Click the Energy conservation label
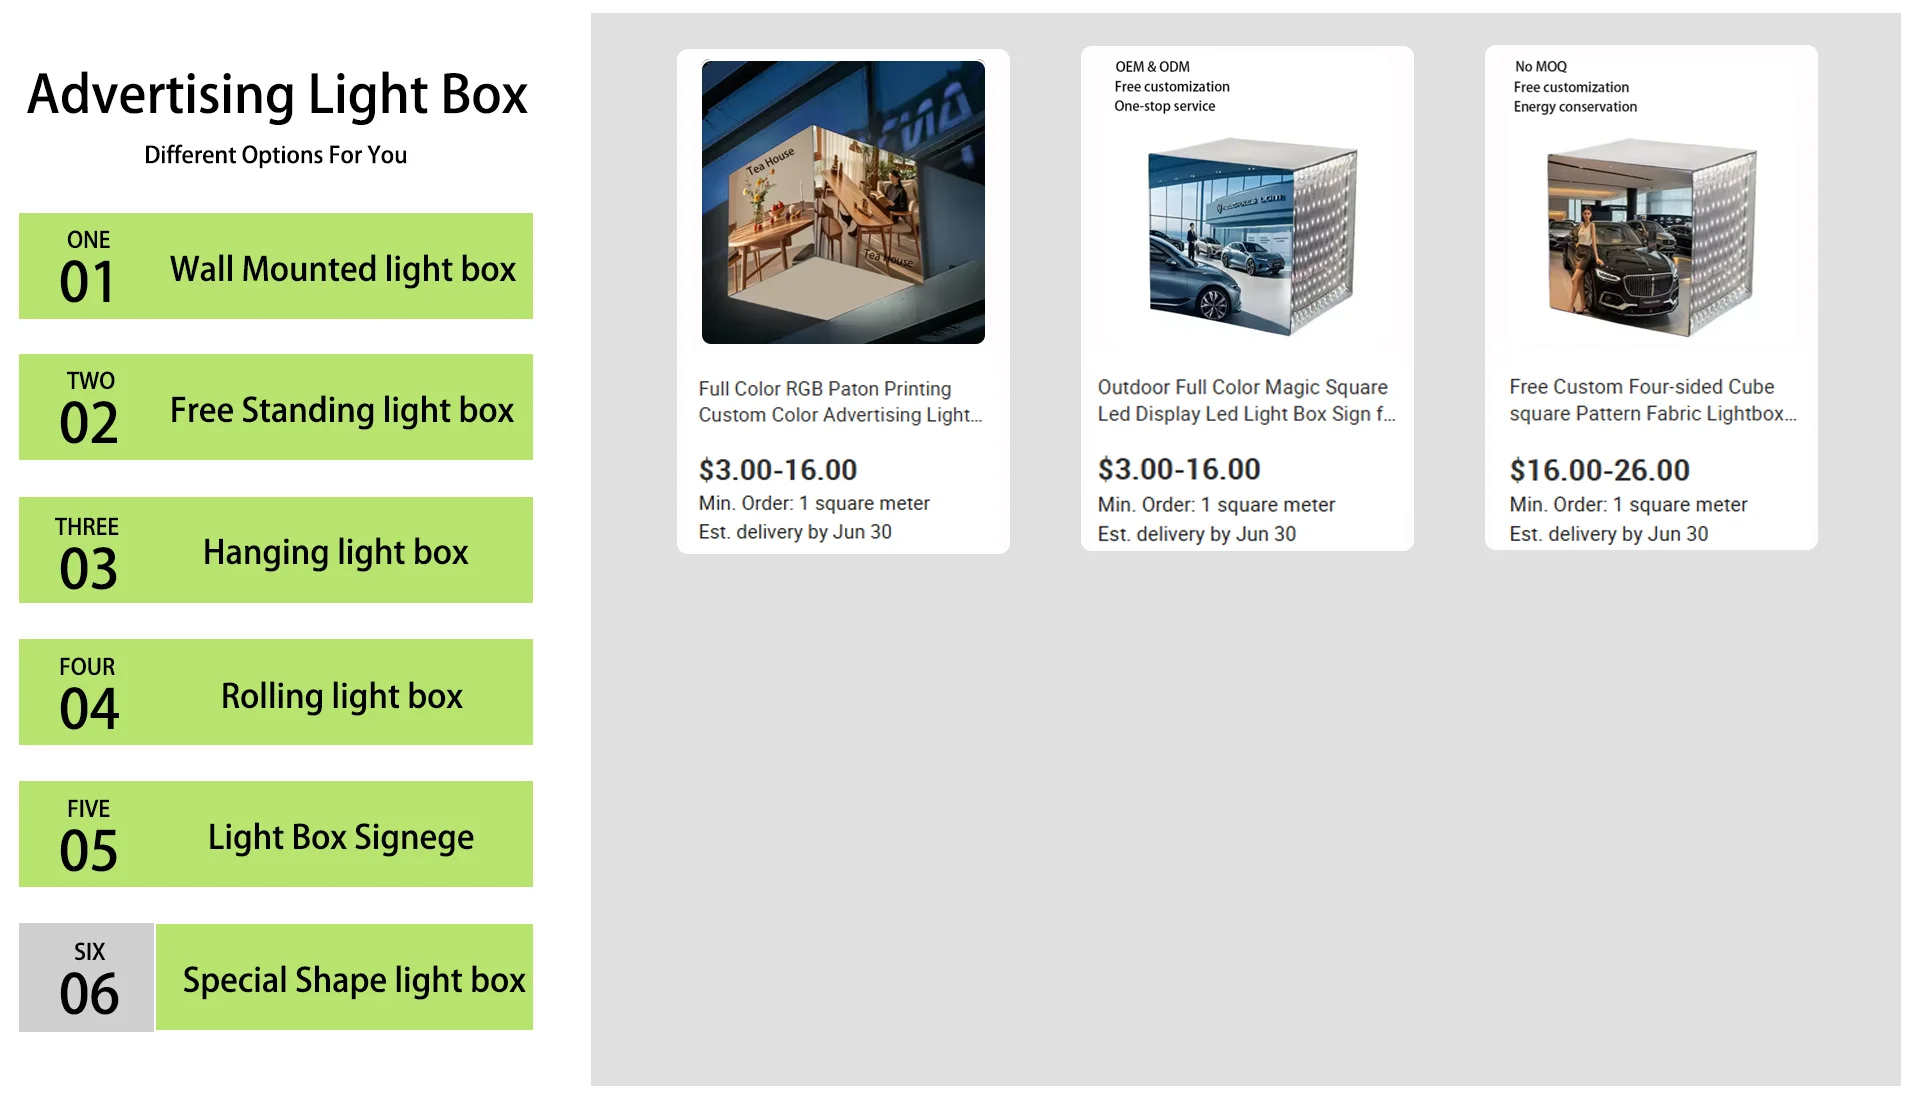 click(x=1575, y=107)
